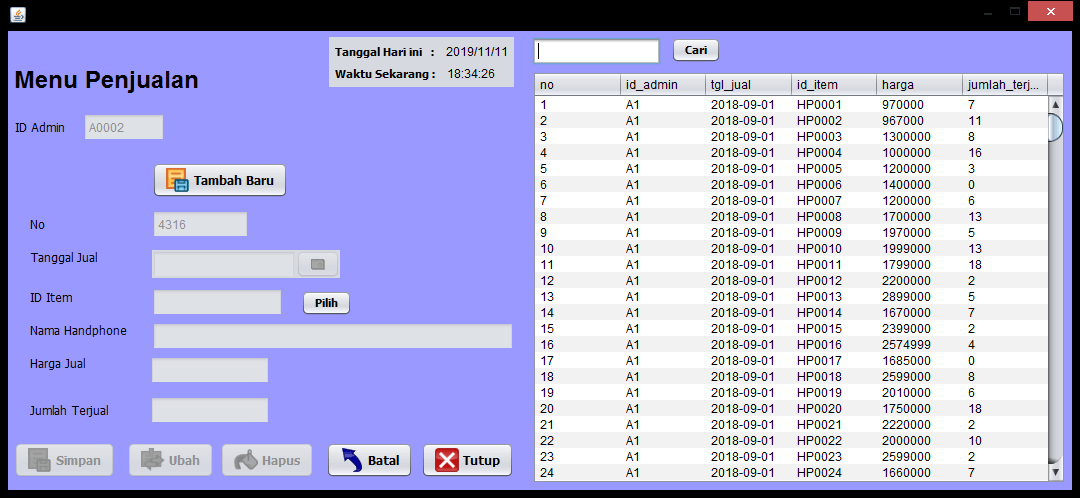This screenshot has width=1080, height=498.
Task: Click the Jumlah Terjual input field
Action: 210,410
